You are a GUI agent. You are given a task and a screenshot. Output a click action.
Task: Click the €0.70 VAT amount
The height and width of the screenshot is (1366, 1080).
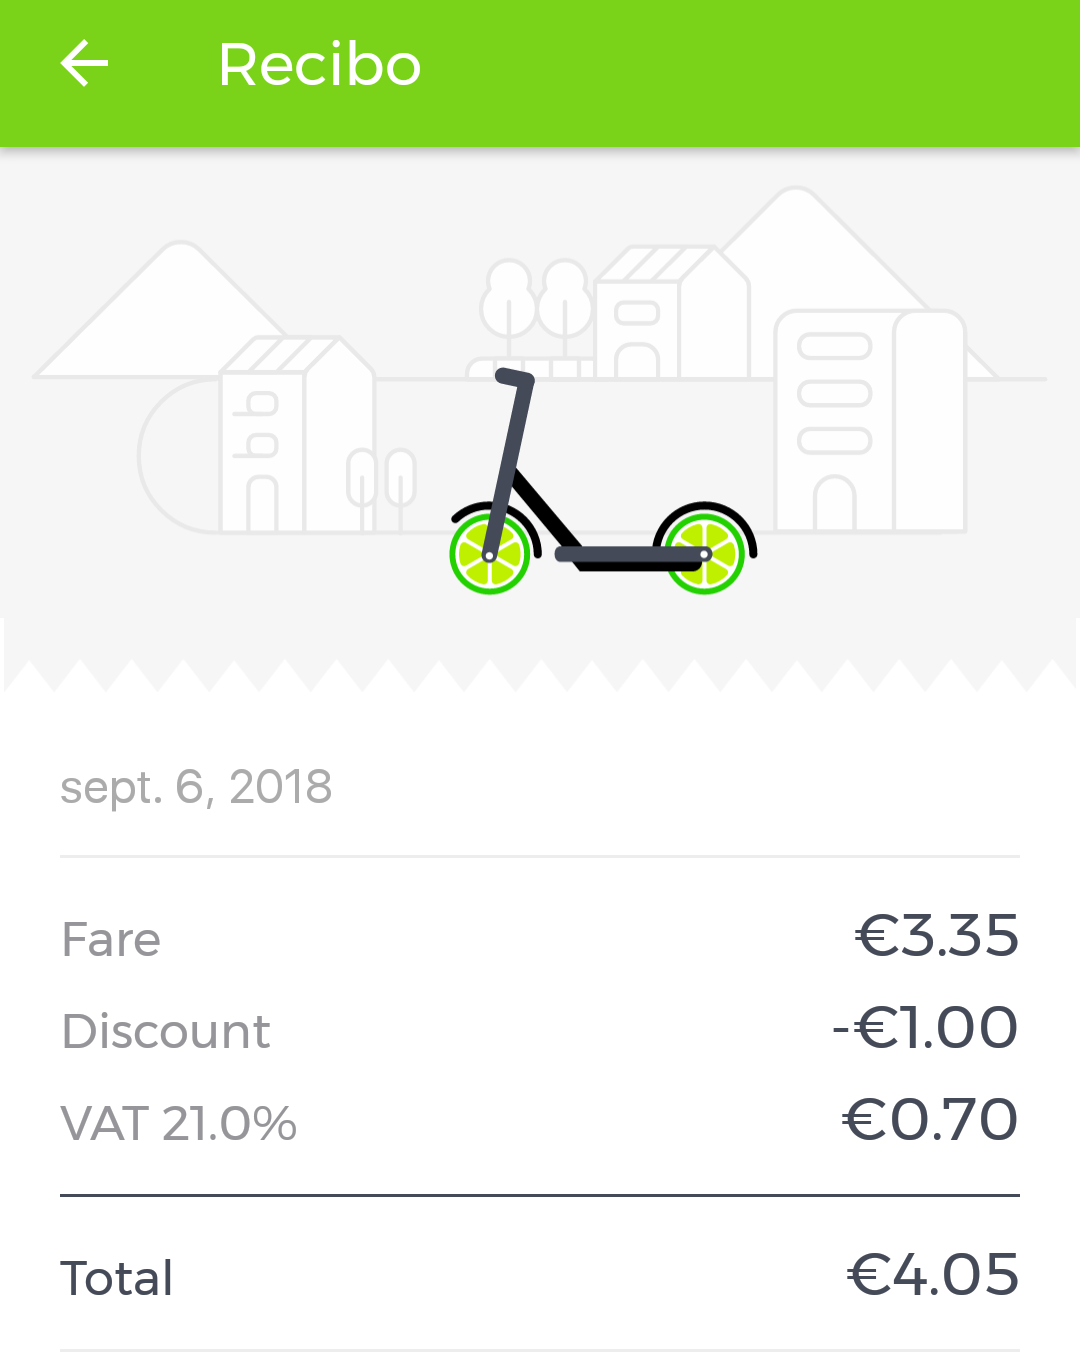pyautogui.click(x=928, y=1120)
